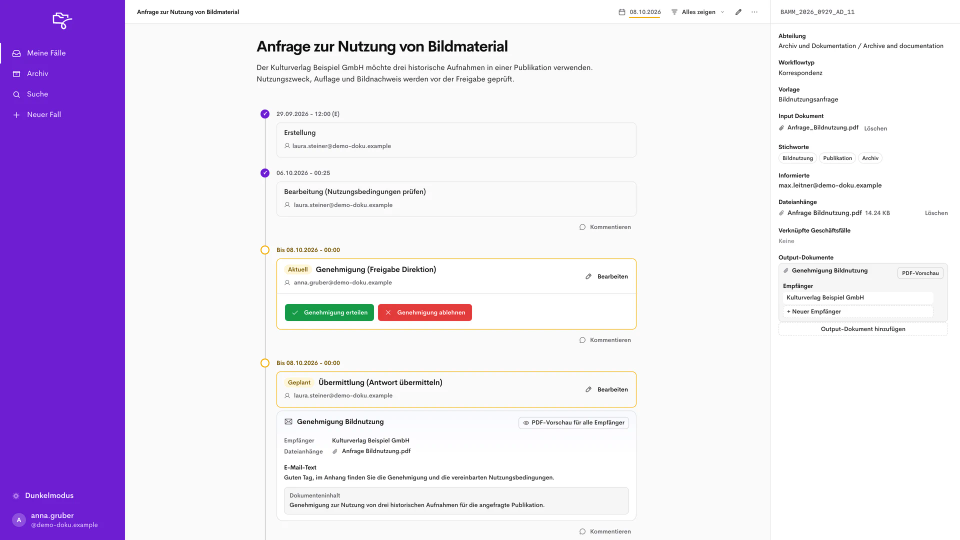Click the pencil edit icon in header
This screenshot has height=540, width=960.
[x=738, y=12]
